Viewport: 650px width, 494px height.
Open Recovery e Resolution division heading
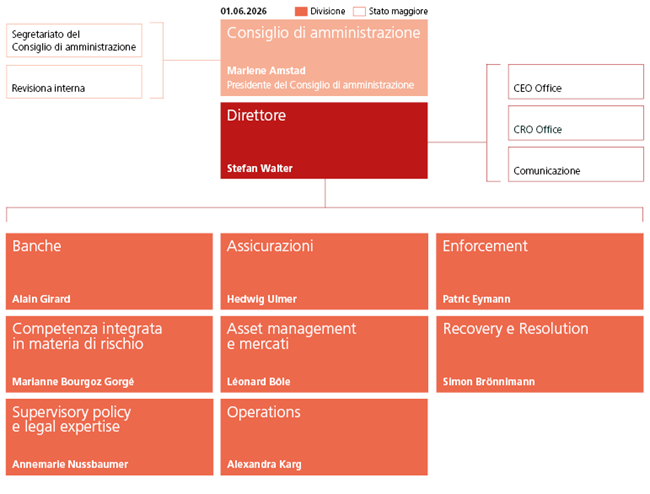pos(515,329)
